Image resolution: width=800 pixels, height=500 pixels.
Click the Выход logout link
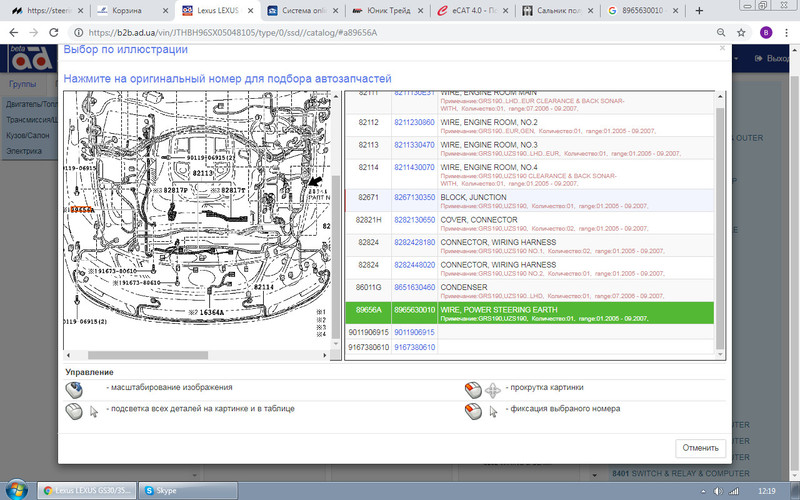pyautogui.click(x=773, y=59)
